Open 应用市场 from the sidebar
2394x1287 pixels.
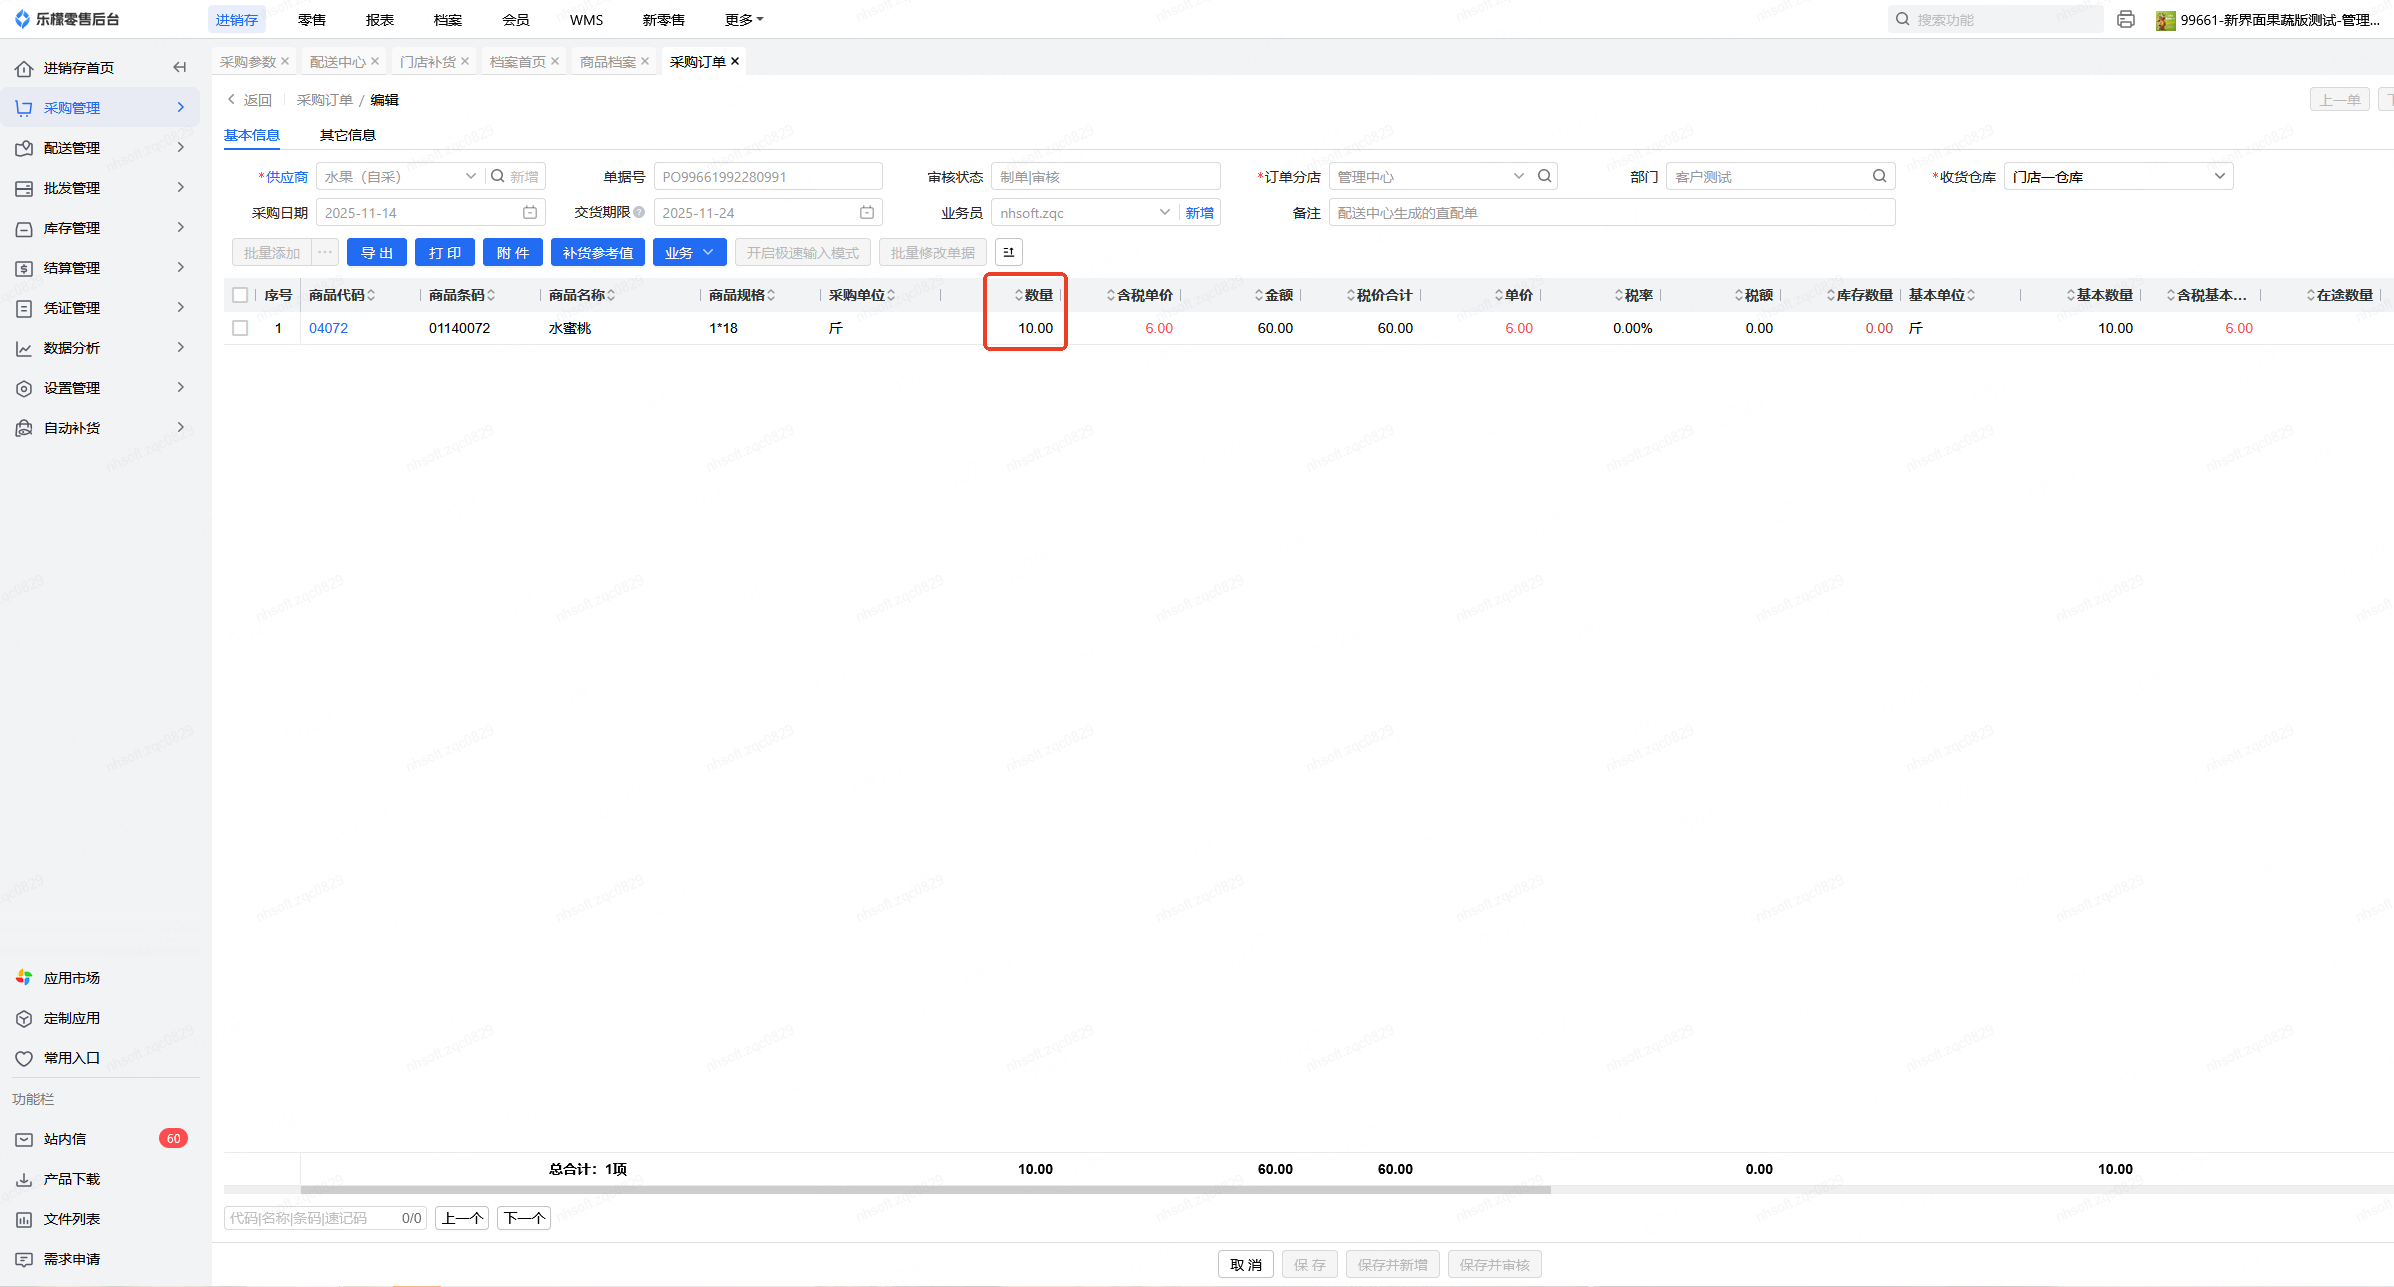[x=71, y=978]
